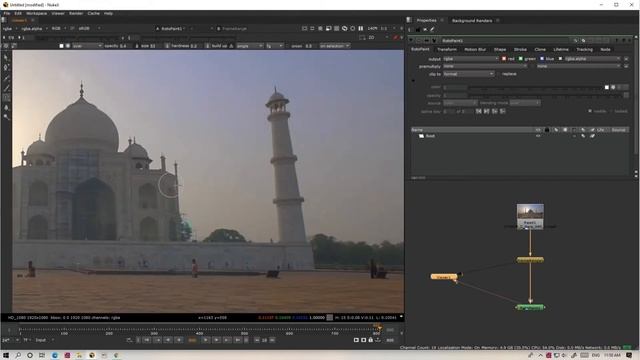The width and height of the screenshot is (640, 360).
Task: Select the green RotoPaint node in node graph
Action: coord(530,307)
